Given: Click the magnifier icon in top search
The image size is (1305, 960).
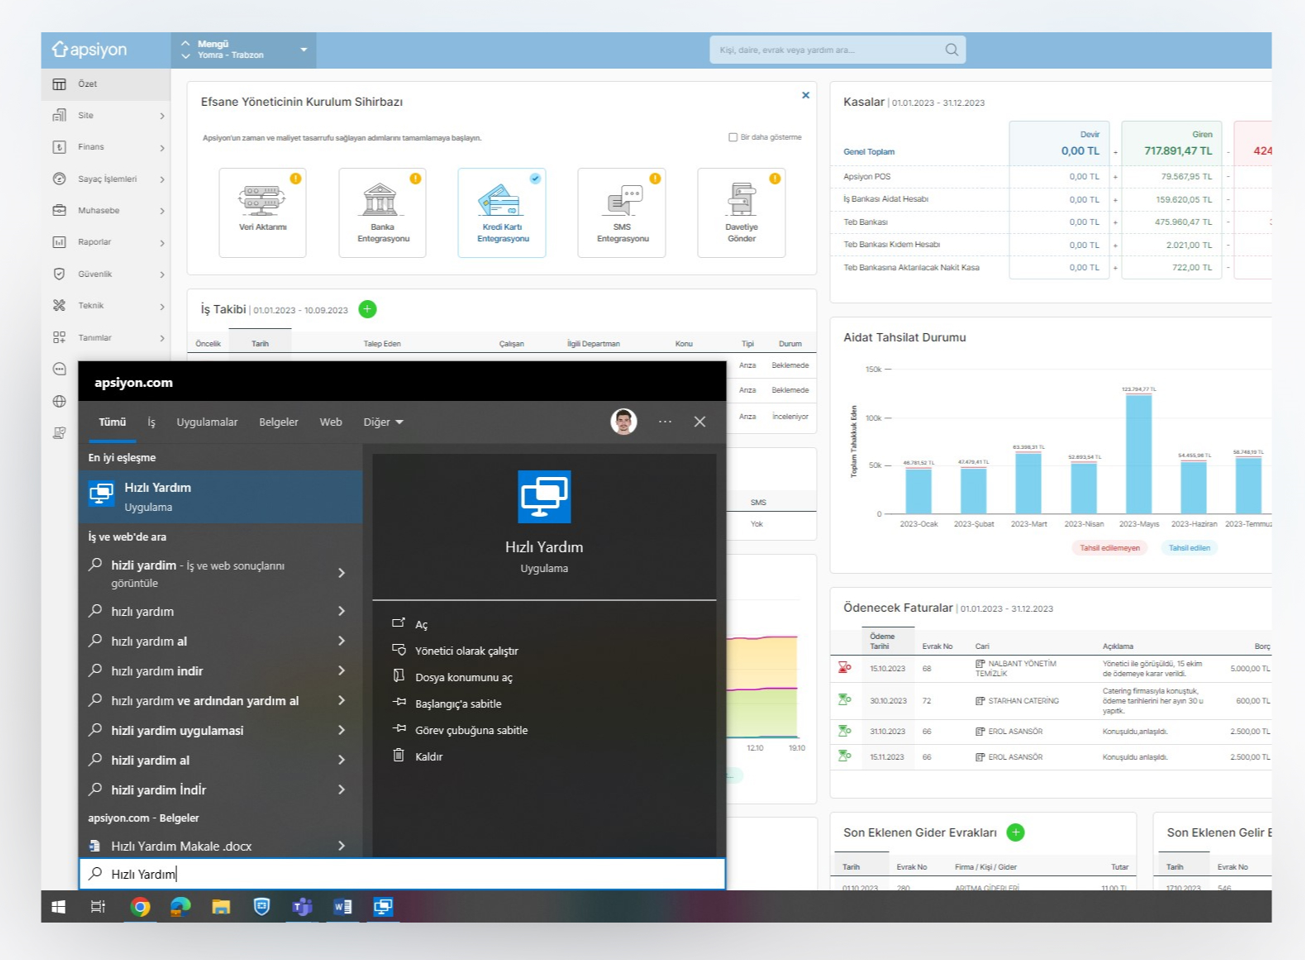Looking at the screenshot, I should coord(951,50).
